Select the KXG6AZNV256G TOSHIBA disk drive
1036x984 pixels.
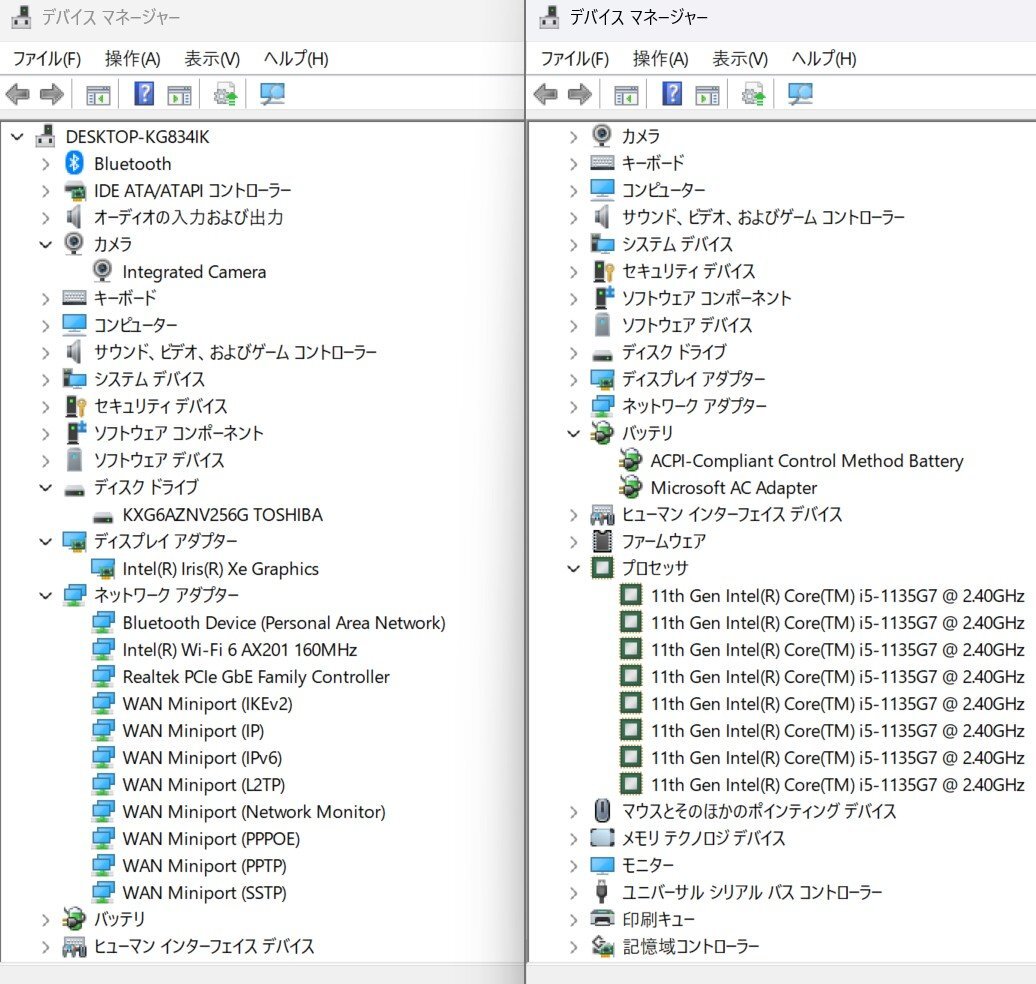pyautogui.click(x=222, y=515)
